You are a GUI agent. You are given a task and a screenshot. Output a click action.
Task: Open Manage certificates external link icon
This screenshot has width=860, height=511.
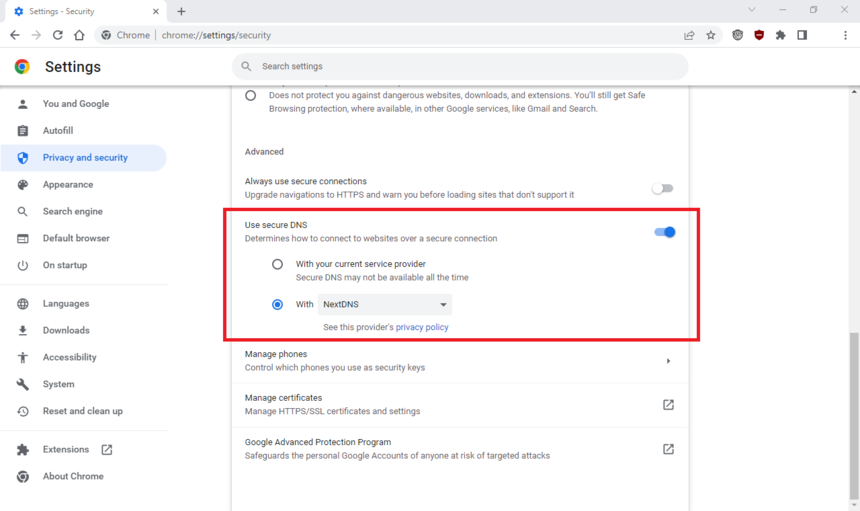pos(668,405)
